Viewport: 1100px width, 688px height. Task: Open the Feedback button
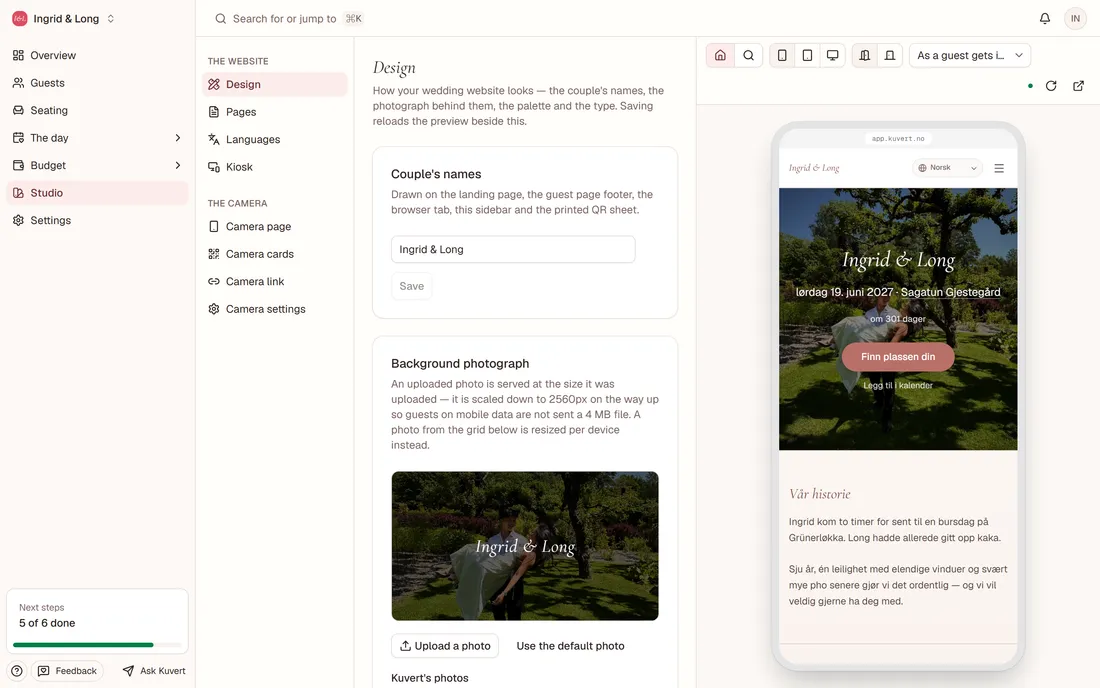[x=67, y=670]
